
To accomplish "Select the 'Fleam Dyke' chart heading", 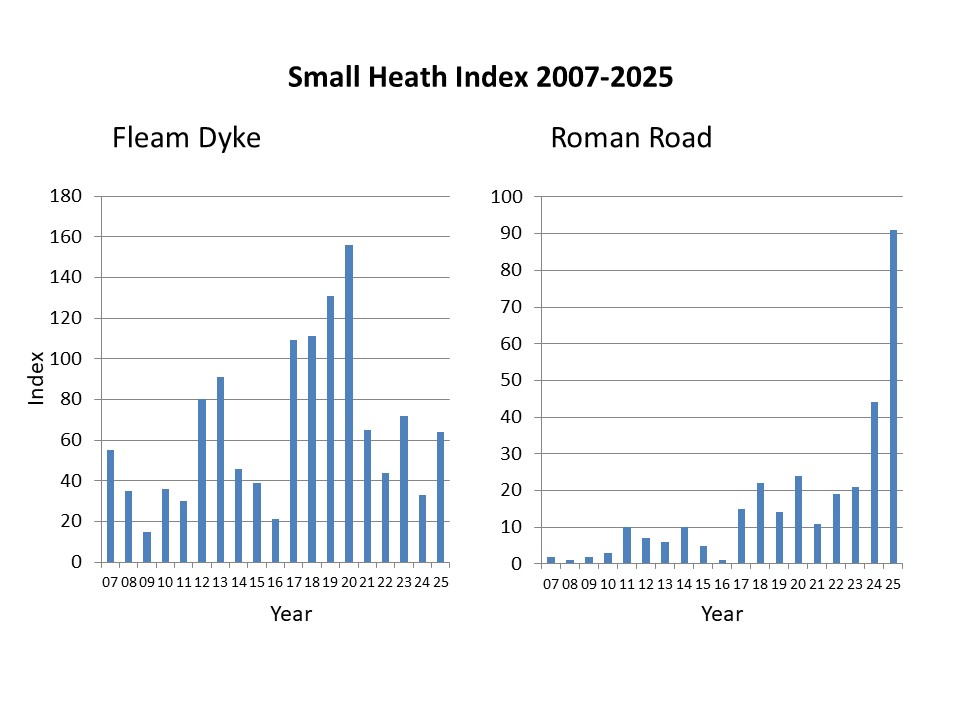I will pos(186,137).
